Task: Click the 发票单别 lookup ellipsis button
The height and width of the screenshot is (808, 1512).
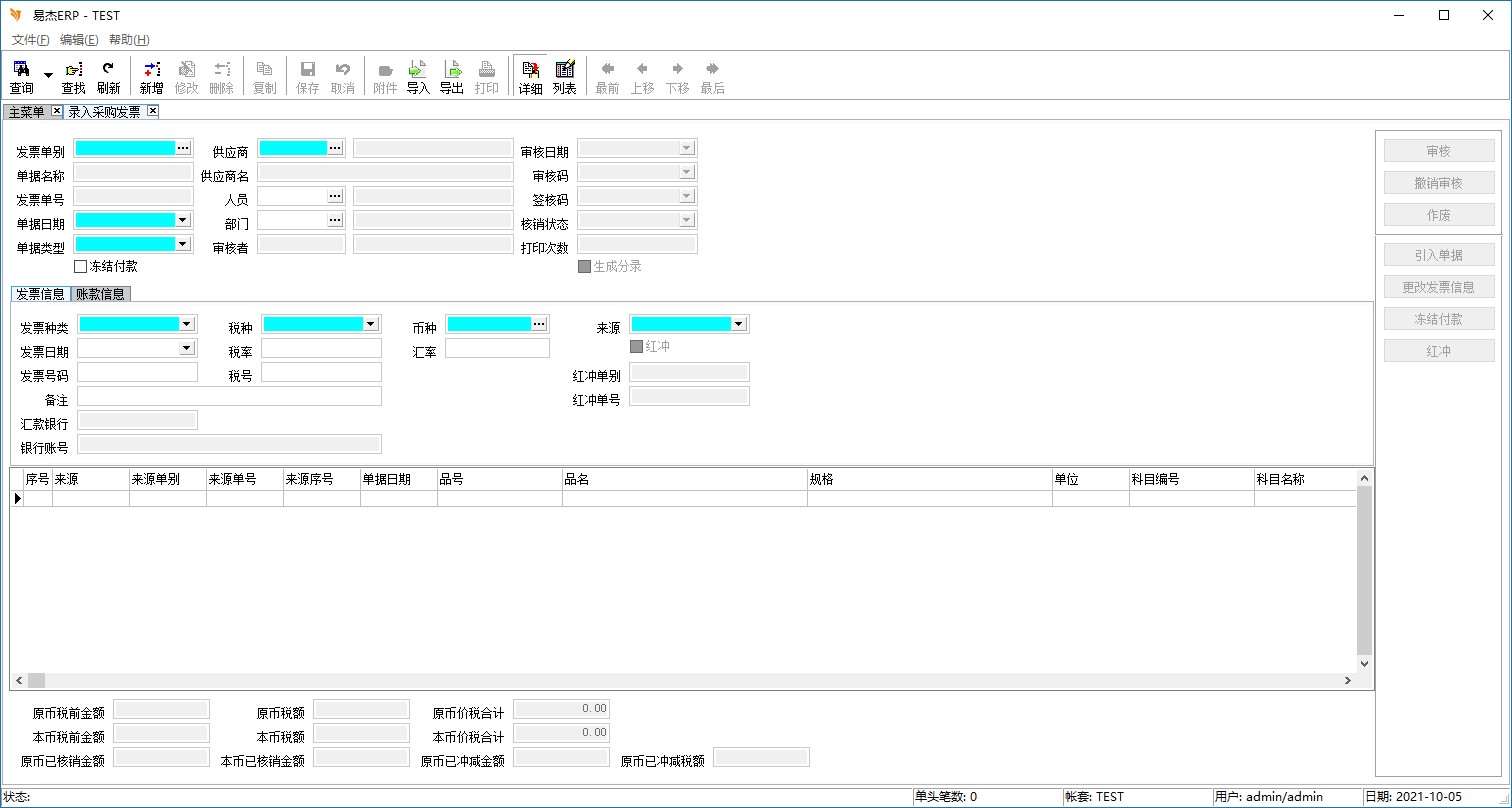Action: click(x=183, y=148)
